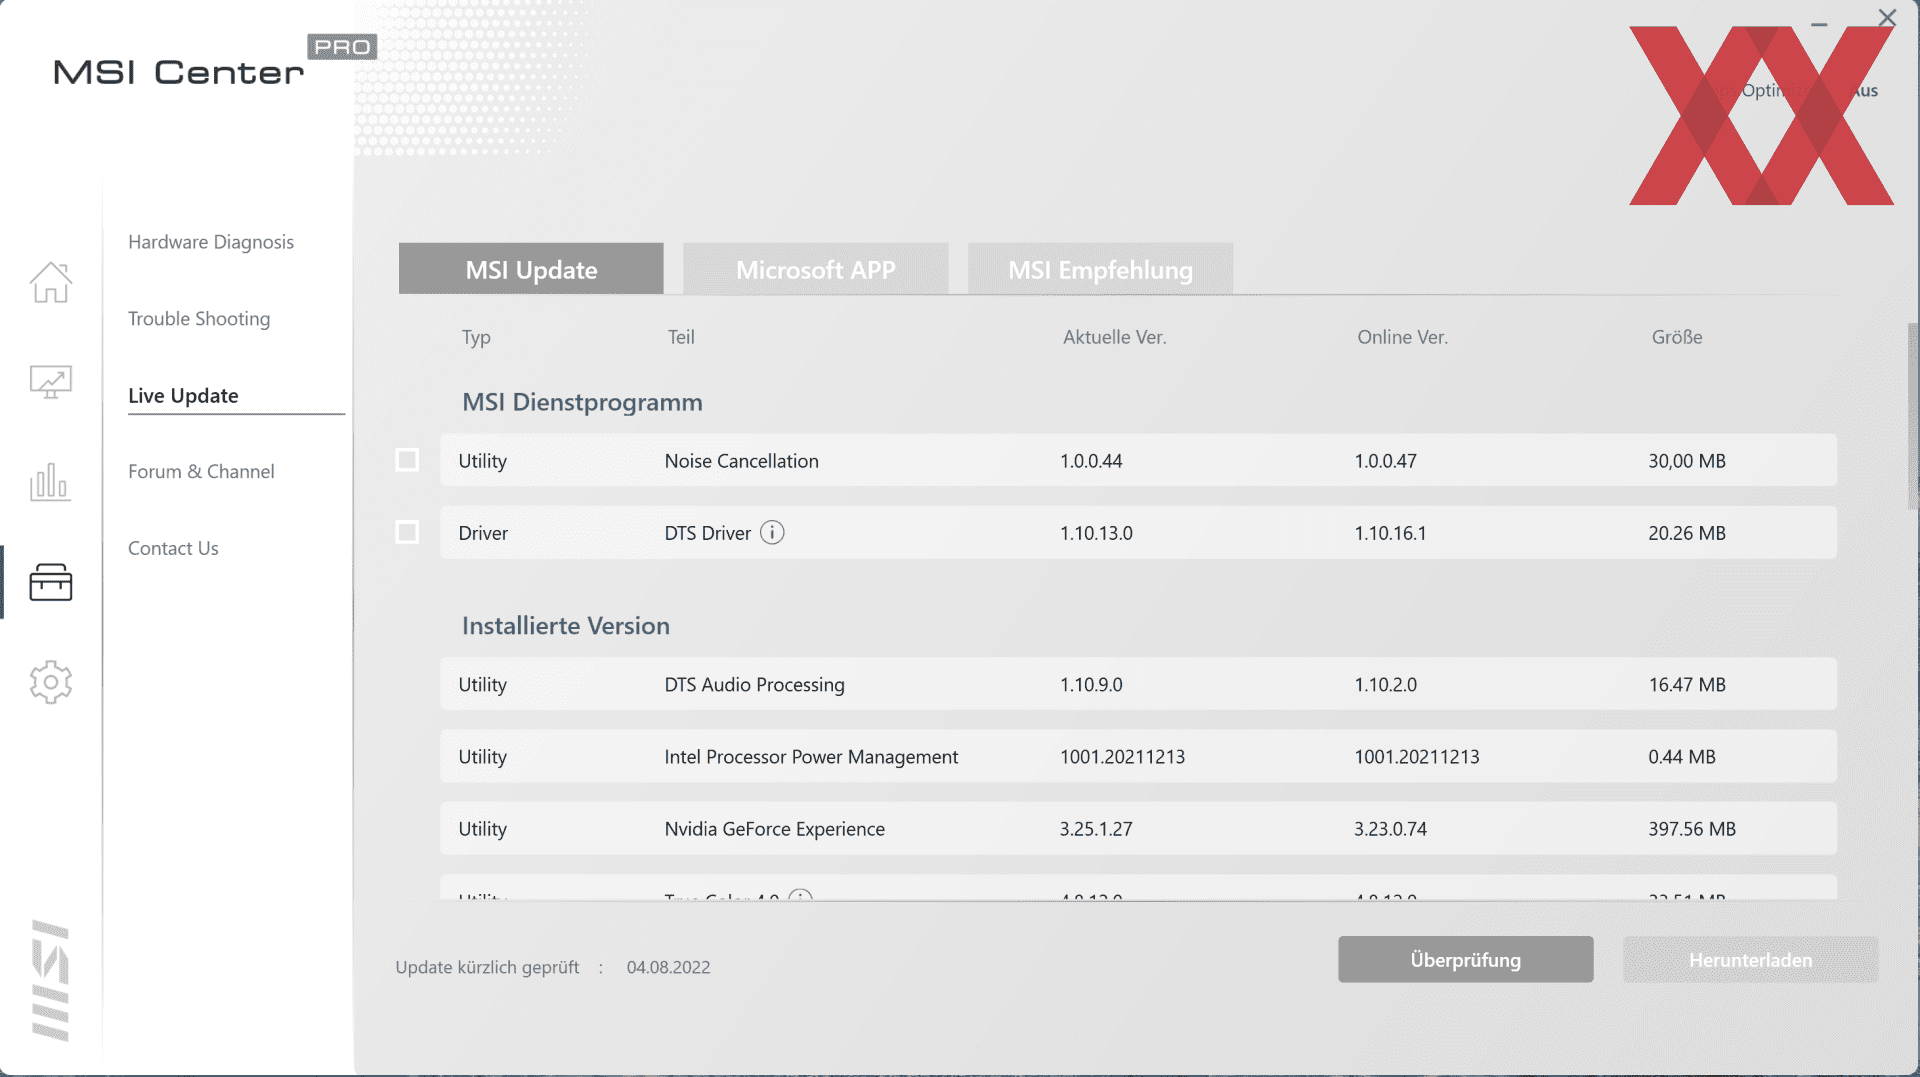Click the Herunterladen button
The height and width of the screenshot is (1077, 1920).
1750,960
